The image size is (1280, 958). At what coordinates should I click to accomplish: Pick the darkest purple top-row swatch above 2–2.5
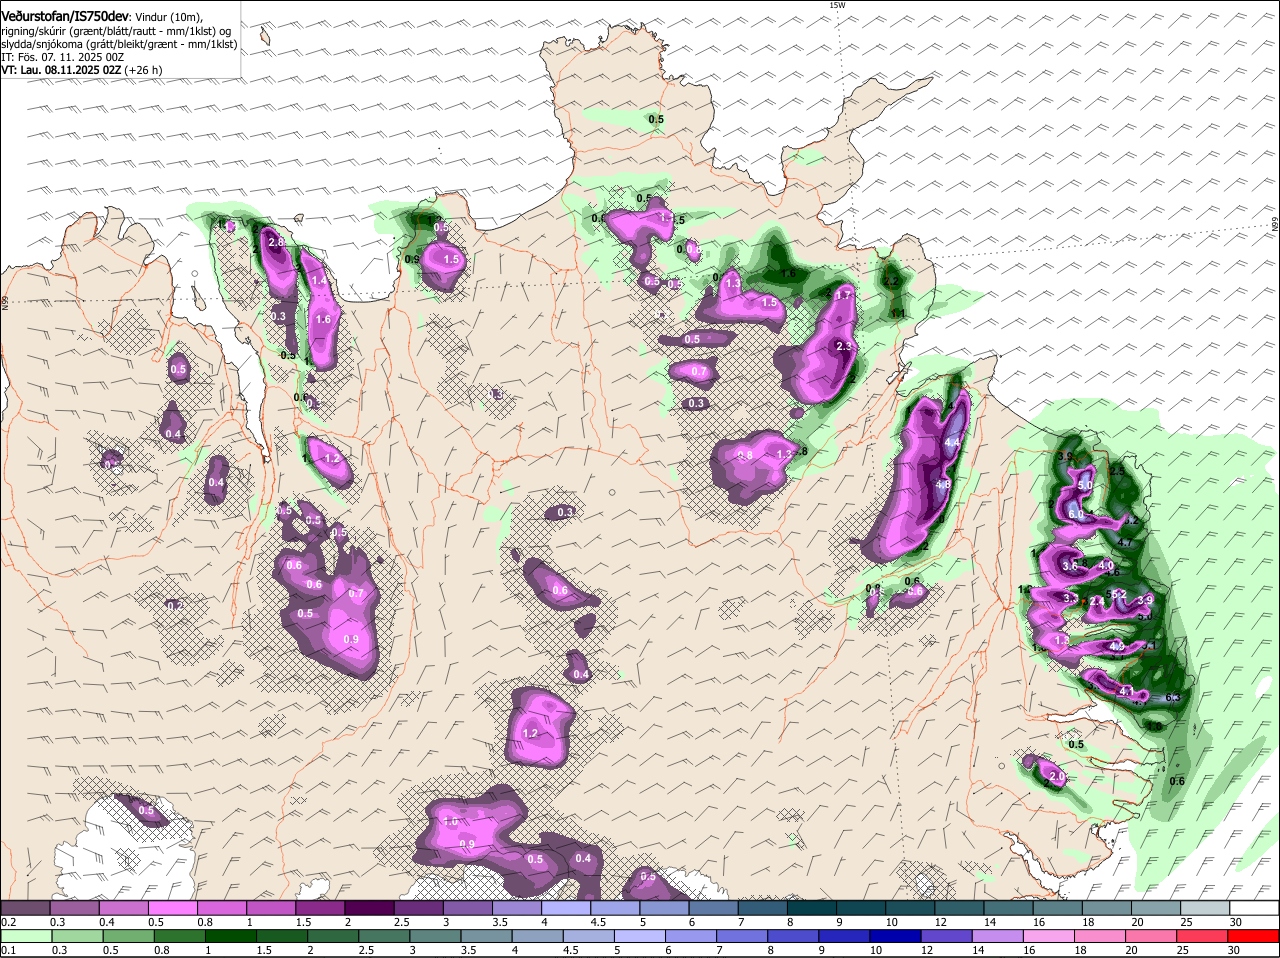pyautogui.click(x=369, y=908)
